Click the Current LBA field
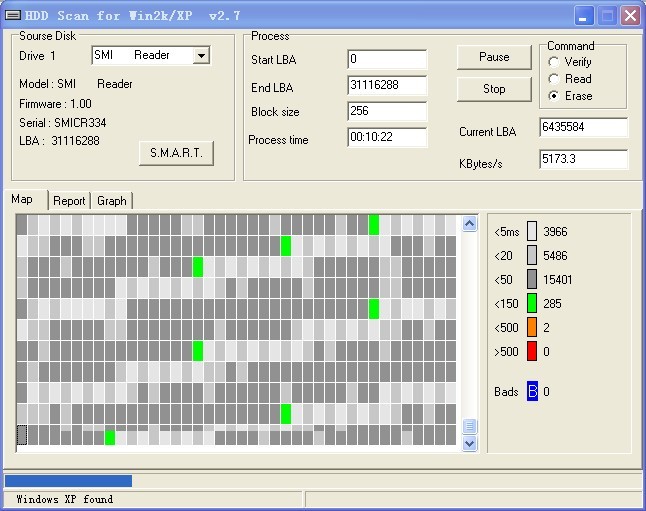This screenshot has width=646, height=511. tap(583, 127)
